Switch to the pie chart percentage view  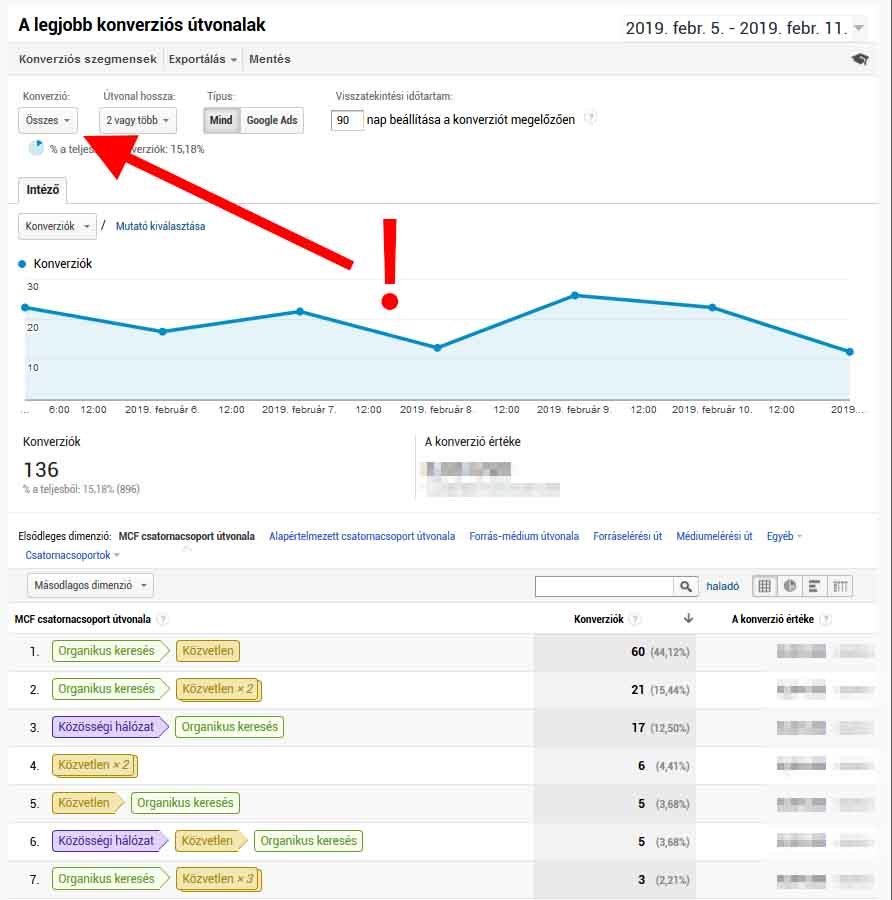pyautogui.click(x=790, y=587)
